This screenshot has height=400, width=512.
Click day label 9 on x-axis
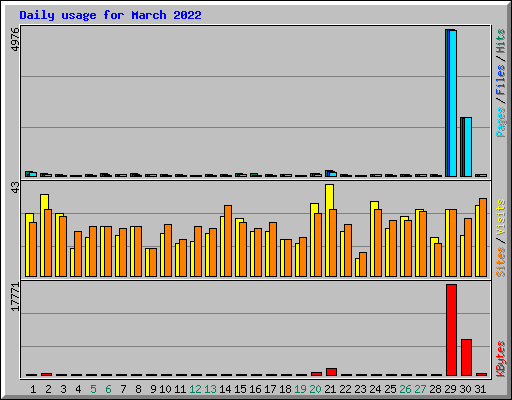click(x=153, y=389)
